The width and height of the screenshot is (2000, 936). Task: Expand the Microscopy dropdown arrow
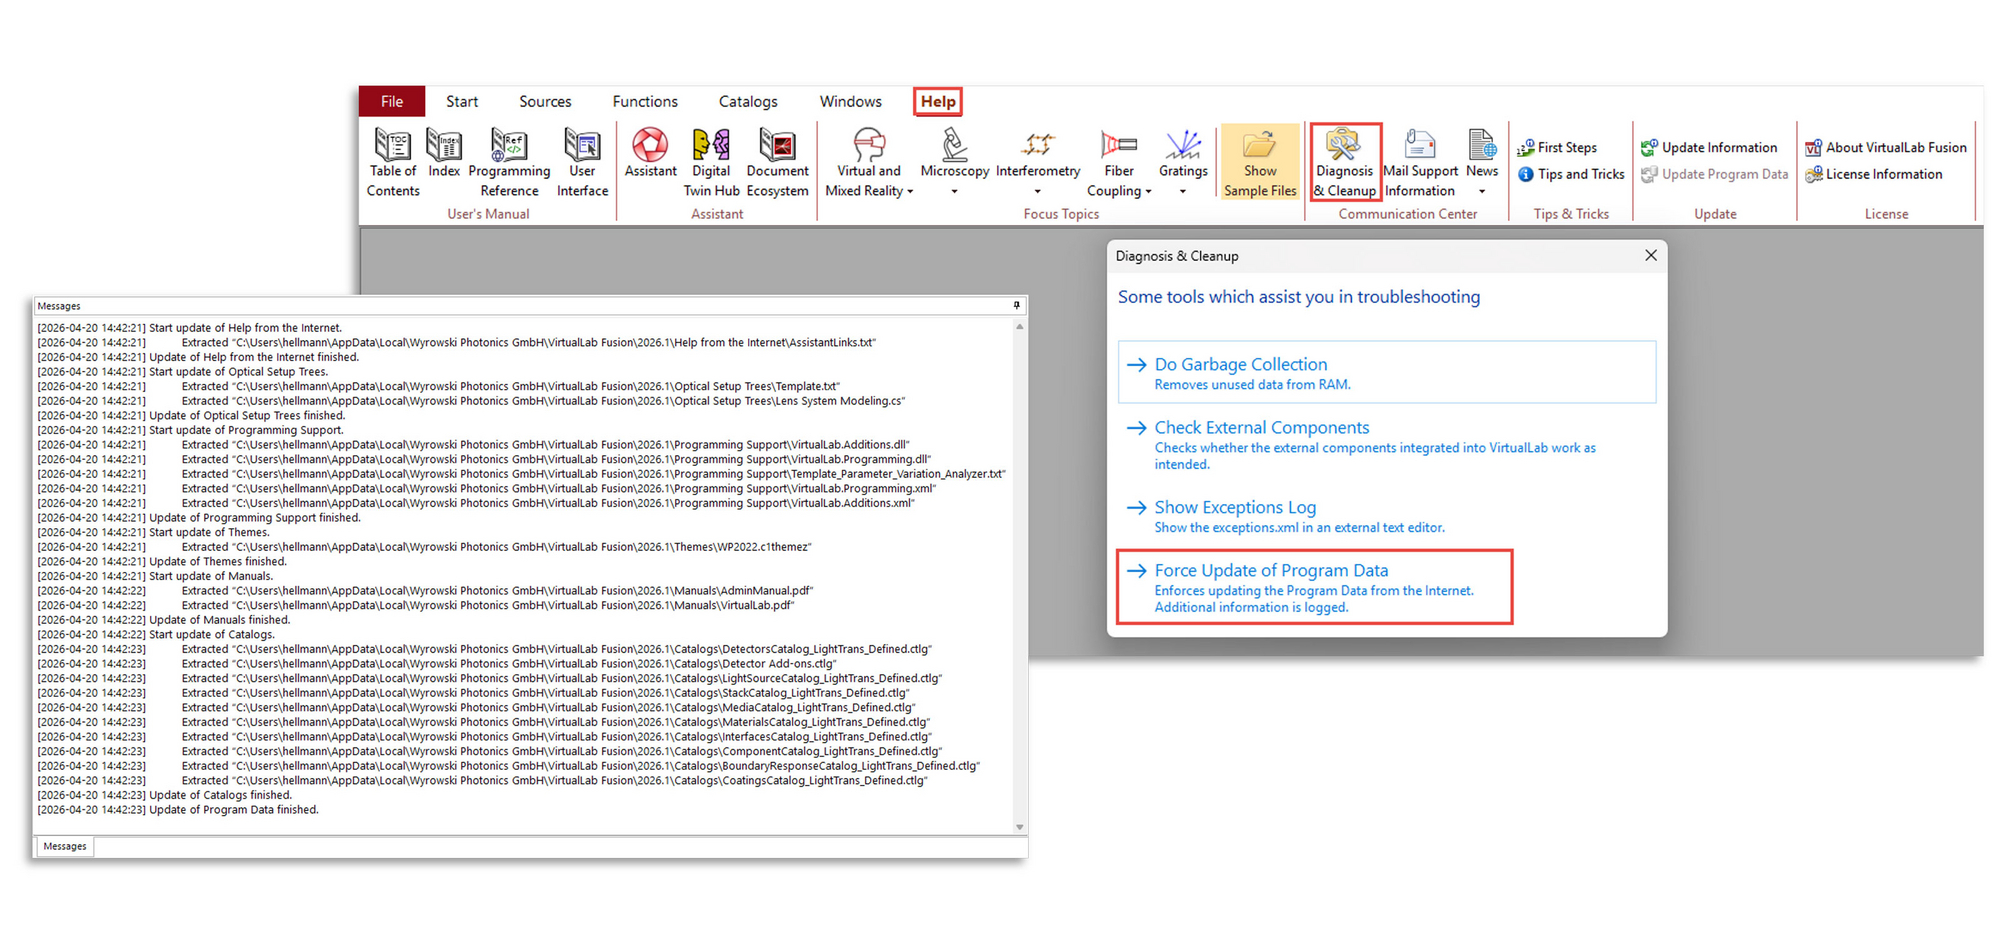point(954,191)
